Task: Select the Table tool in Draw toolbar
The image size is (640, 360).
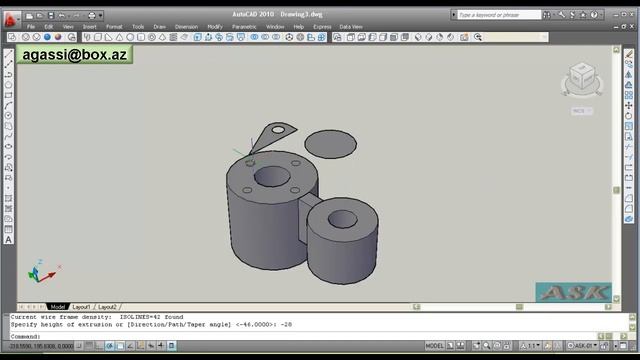Action: (9, 229)
